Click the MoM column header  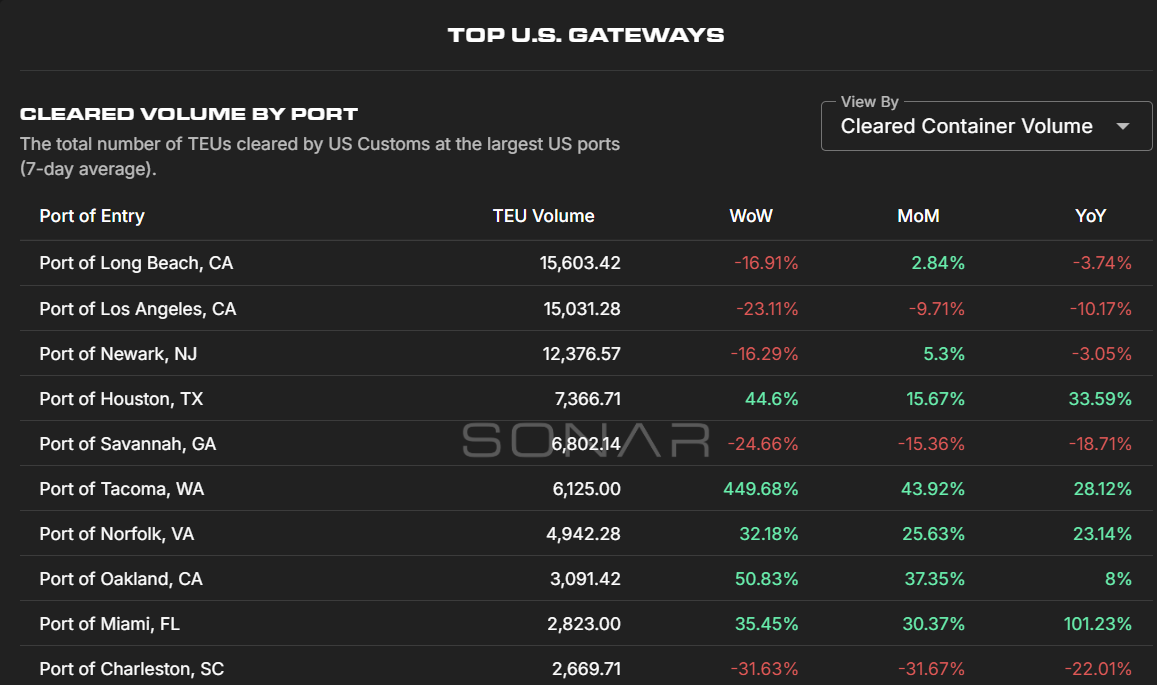918,216
